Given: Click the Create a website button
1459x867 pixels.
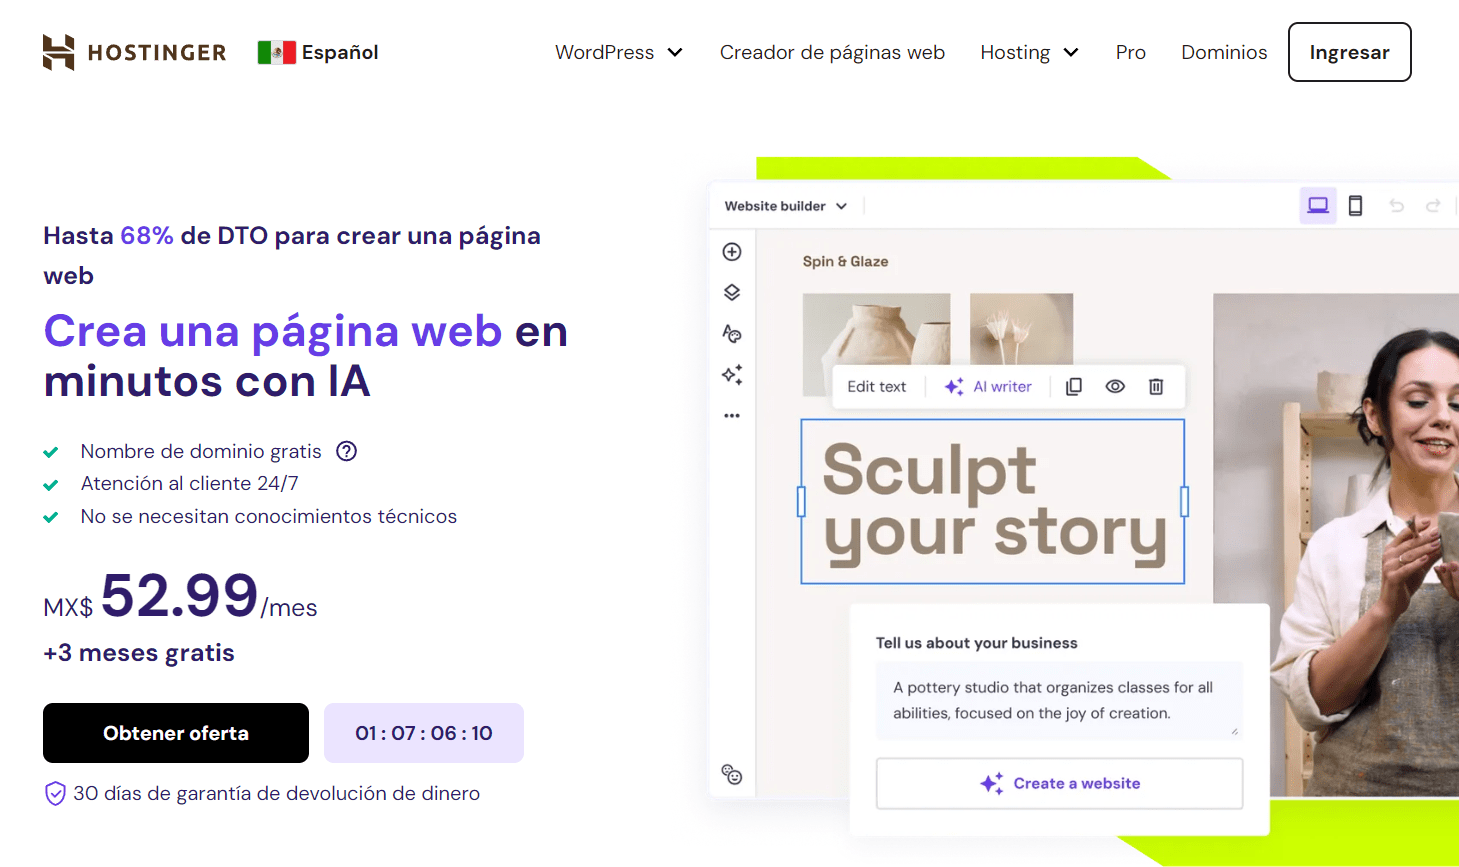Looking at the screenshot, I should tap(1059, 783).
